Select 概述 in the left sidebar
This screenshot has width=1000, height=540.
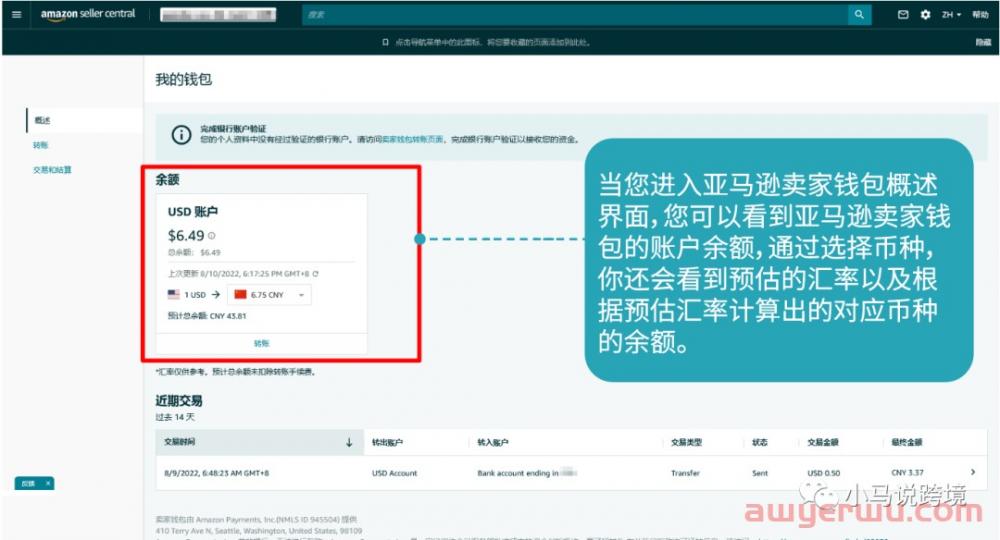click(x=42, y=120)
